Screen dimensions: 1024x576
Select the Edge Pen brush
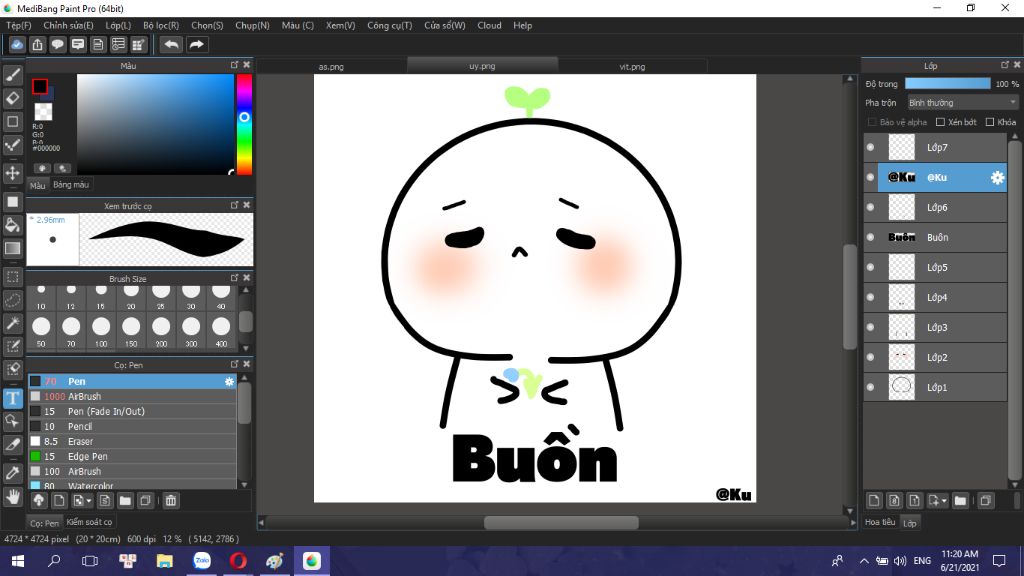coord(132,456)
